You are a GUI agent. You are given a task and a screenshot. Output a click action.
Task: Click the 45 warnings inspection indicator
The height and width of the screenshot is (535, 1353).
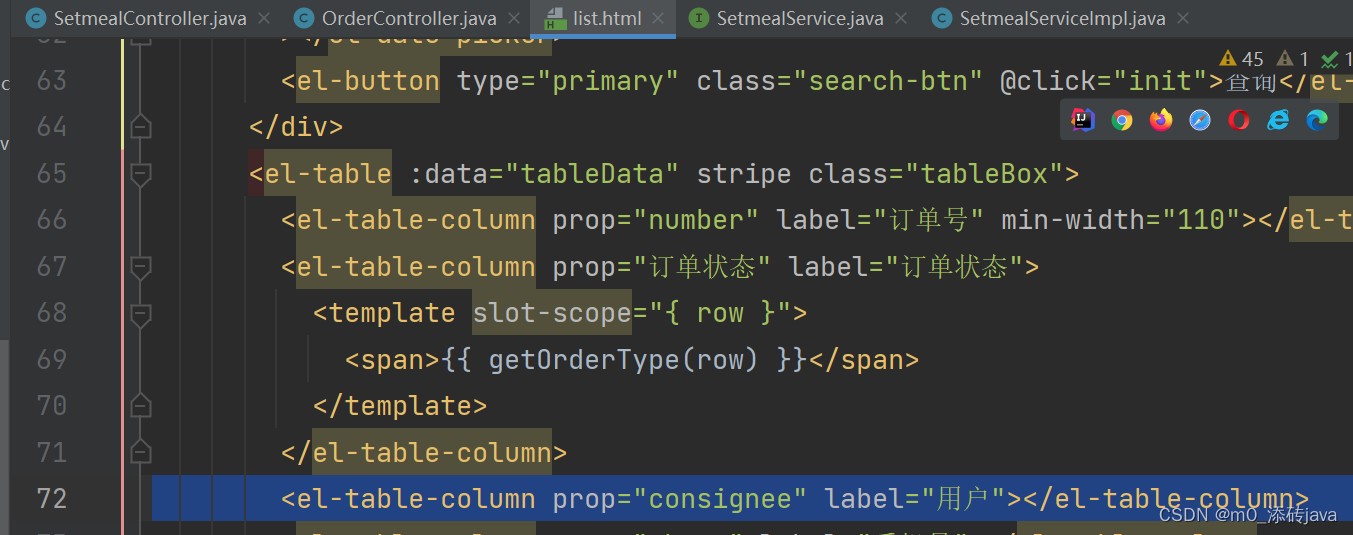1242,59
